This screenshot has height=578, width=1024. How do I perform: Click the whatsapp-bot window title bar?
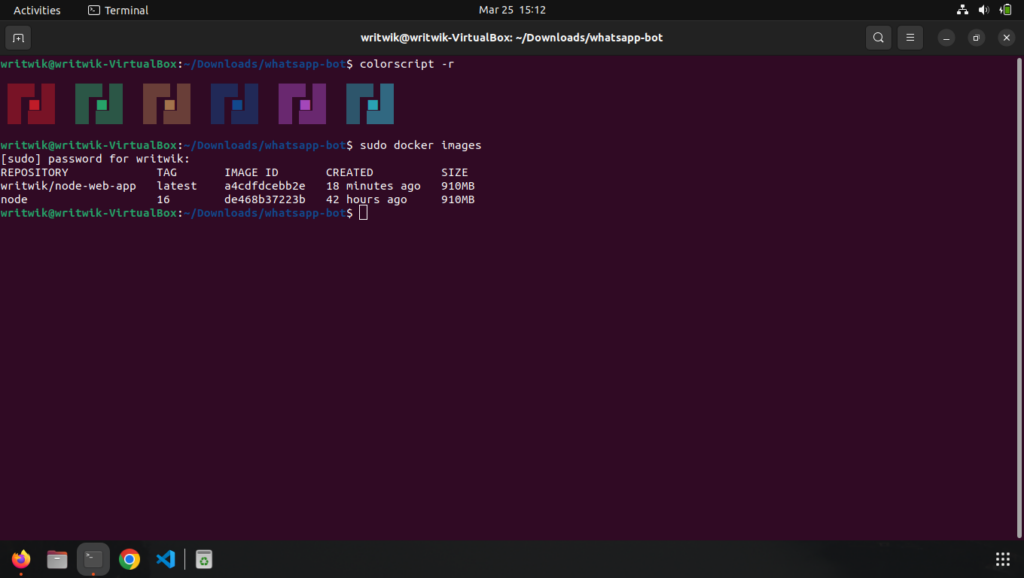(512, 37)
